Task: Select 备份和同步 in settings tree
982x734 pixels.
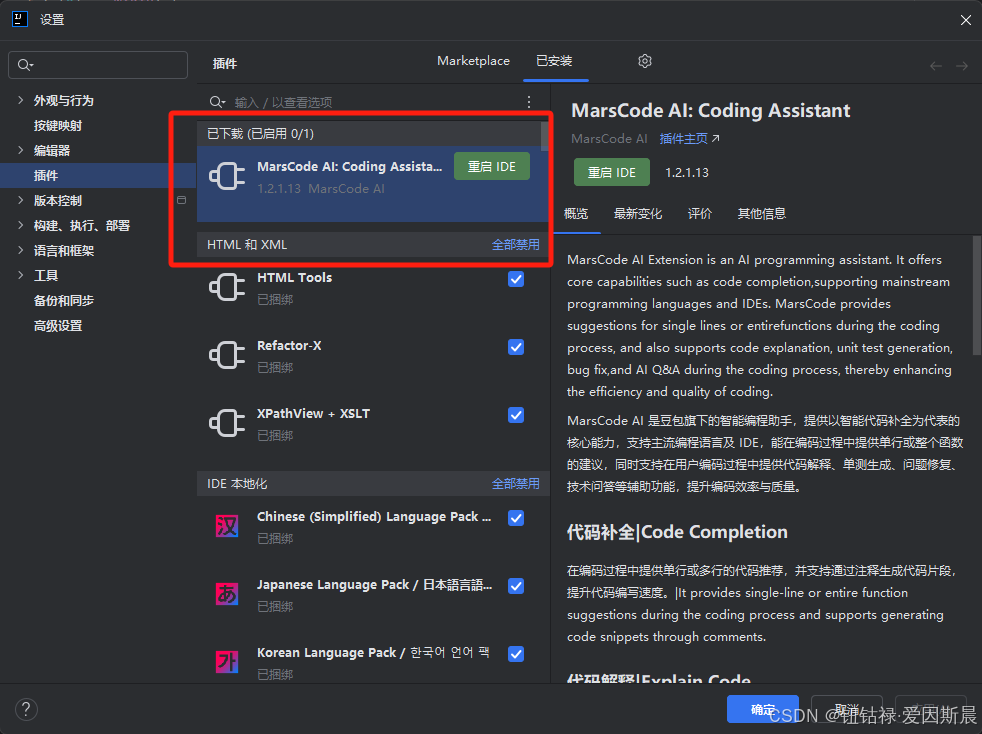Action: pos(64,301)
